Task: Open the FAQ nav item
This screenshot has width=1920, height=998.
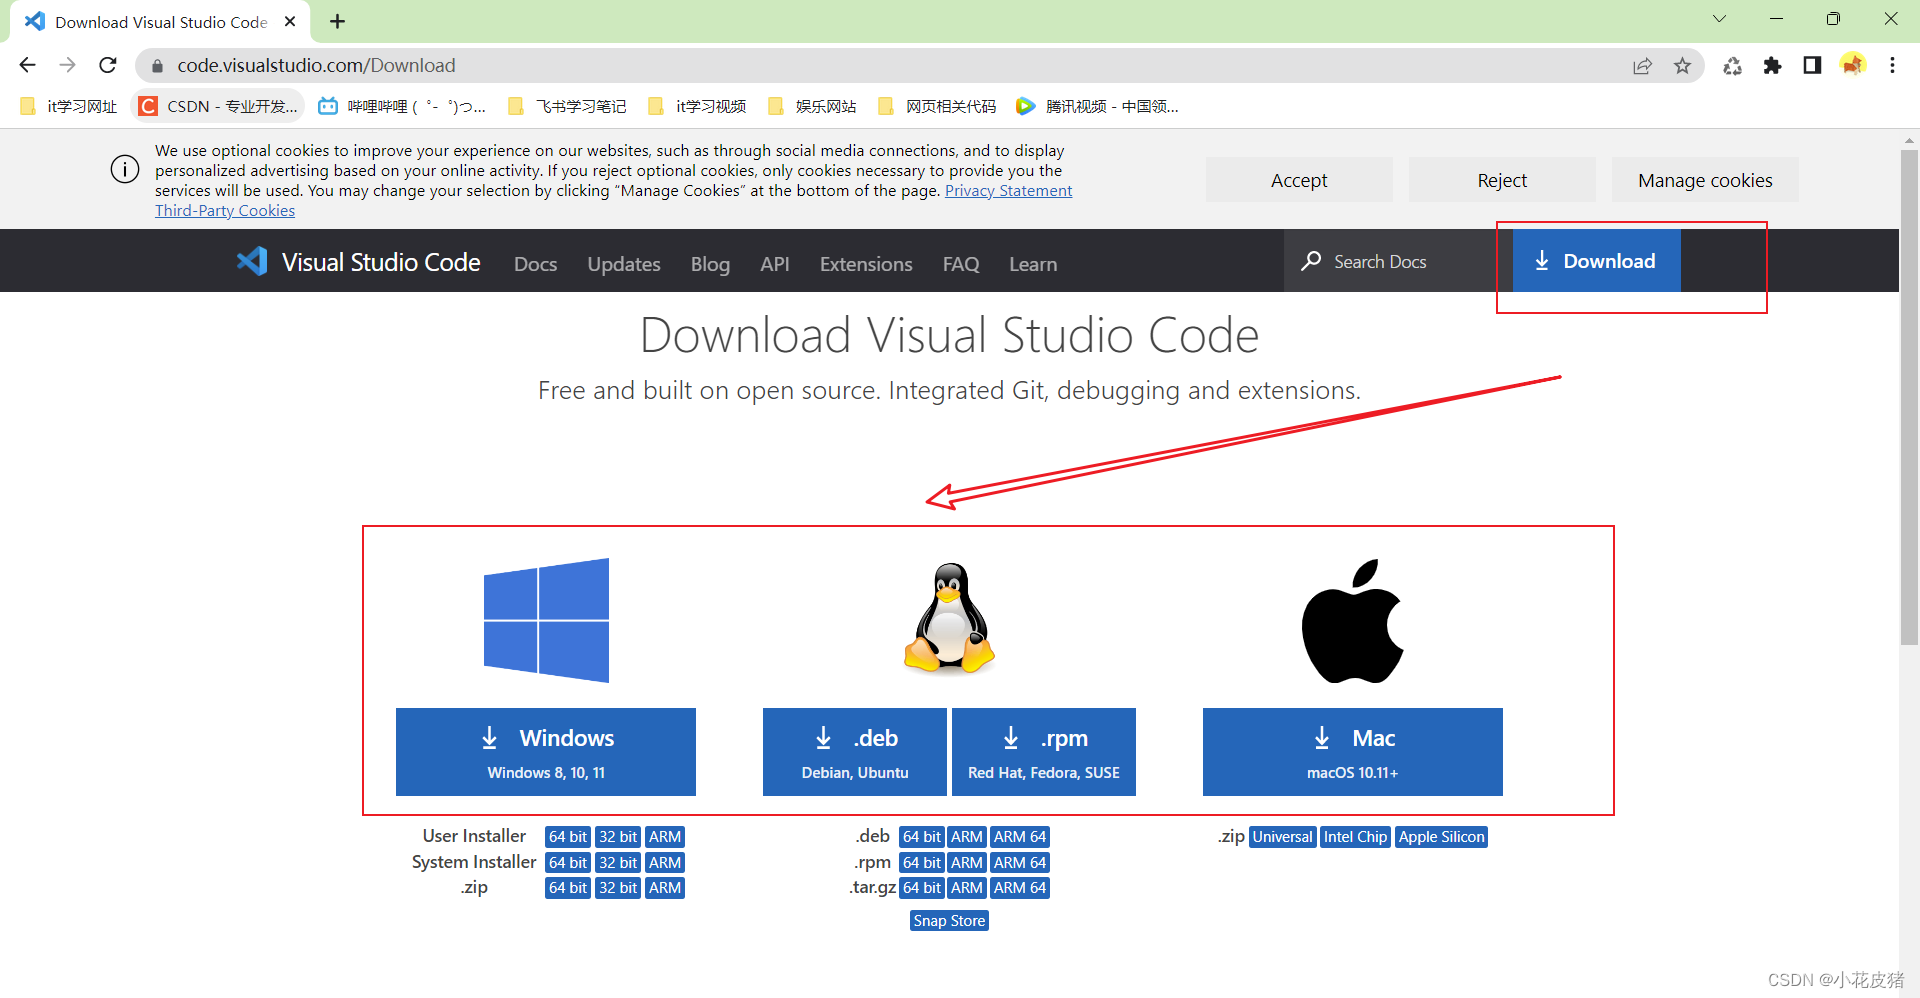Action: coord(961,264)
